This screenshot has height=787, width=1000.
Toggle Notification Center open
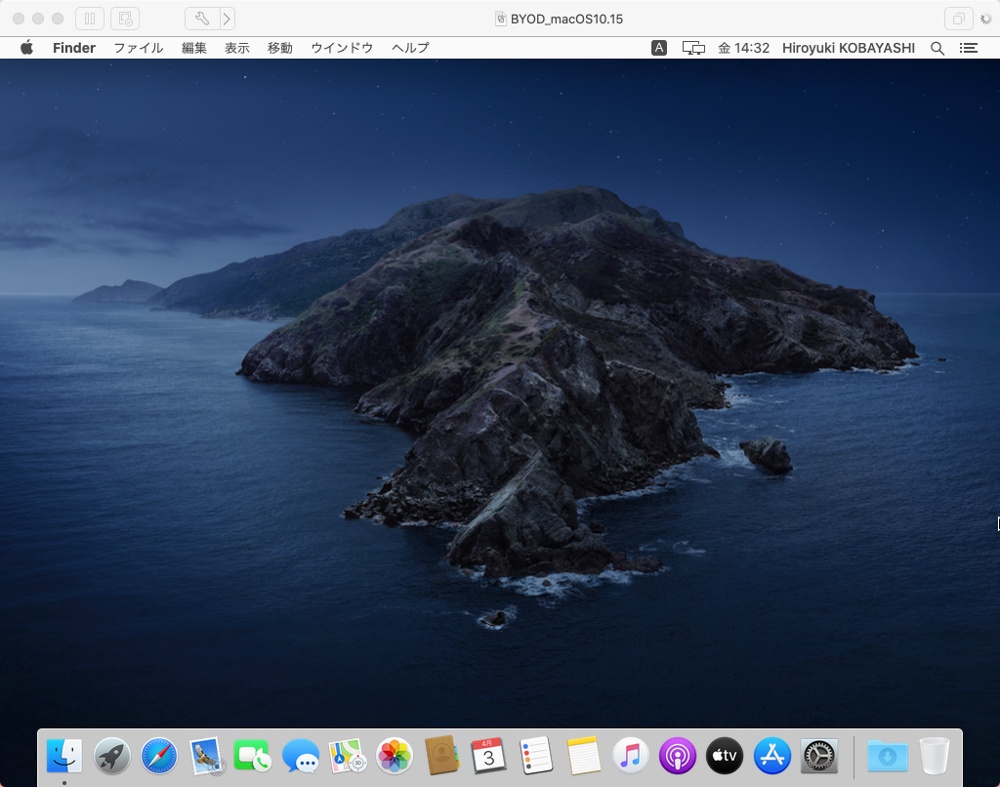click(x=968, y=47)
